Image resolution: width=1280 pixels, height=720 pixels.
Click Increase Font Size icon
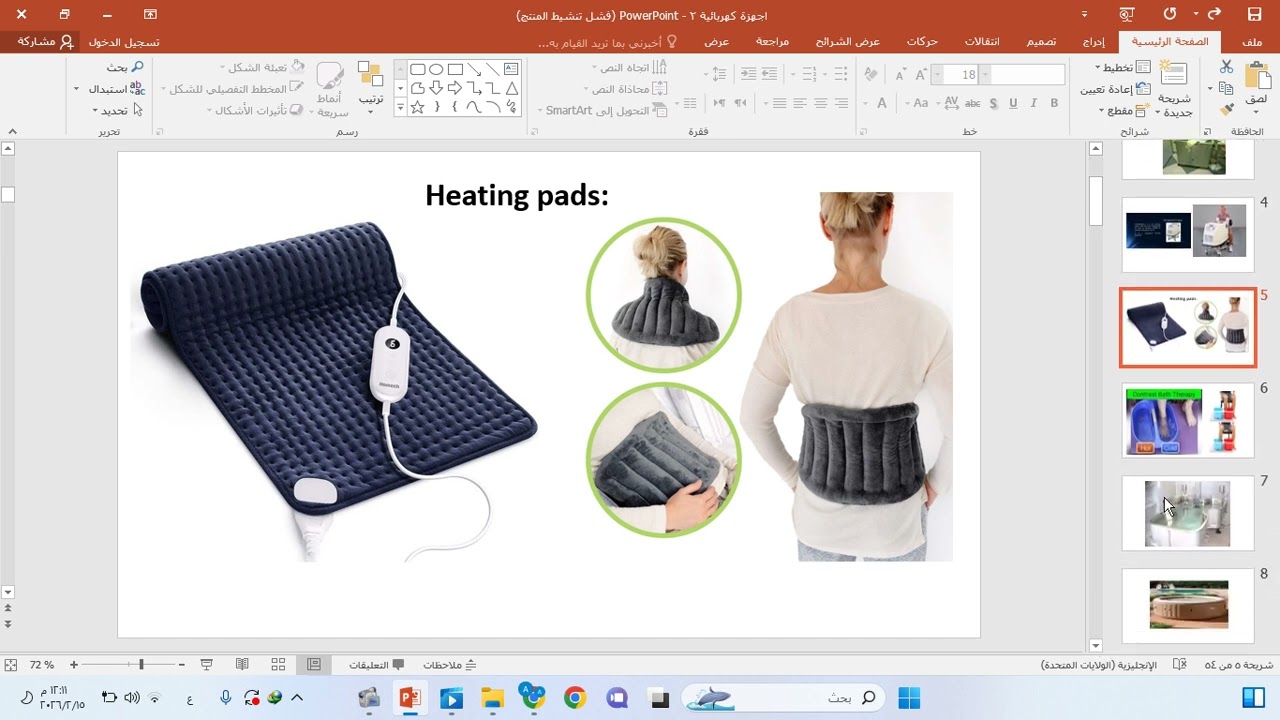[x=920, y=75]
